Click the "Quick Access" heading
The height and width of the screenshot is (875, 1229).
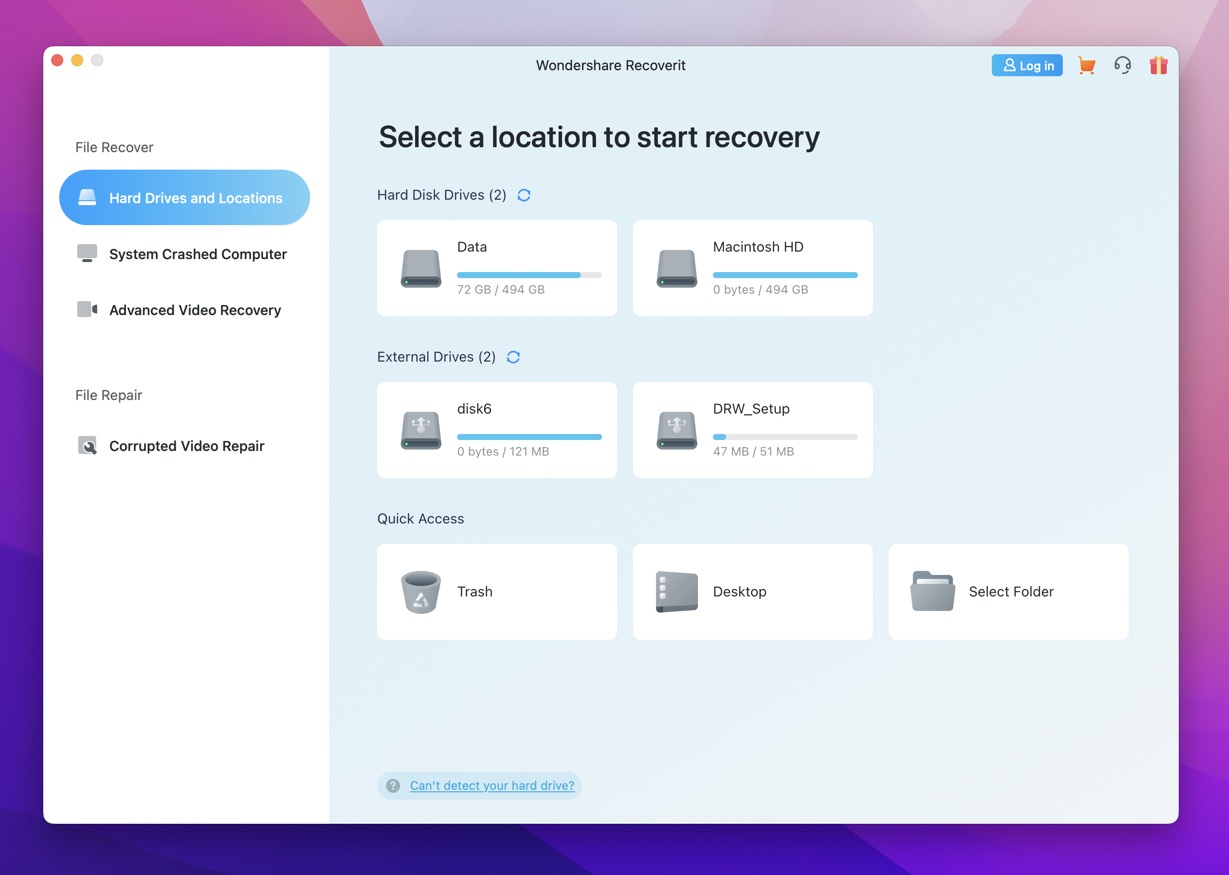tap(421, 519)
